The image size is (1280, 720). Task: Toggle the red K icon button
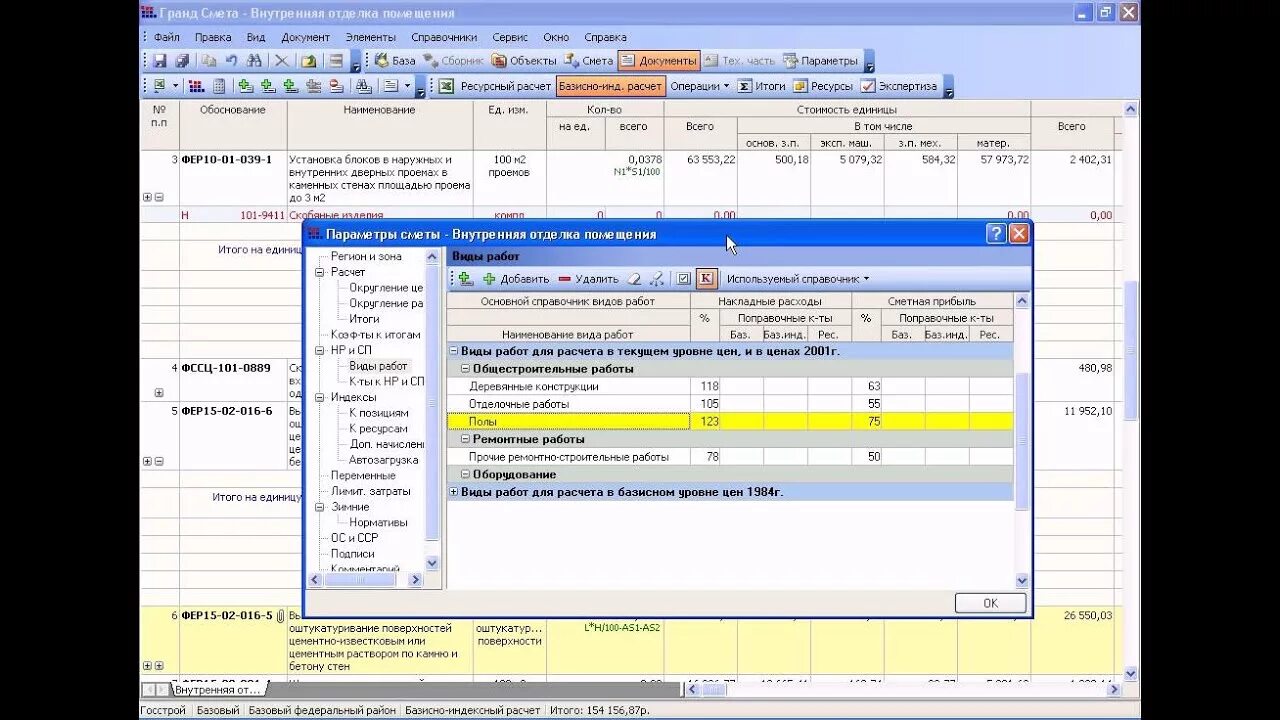coord(706,279)
